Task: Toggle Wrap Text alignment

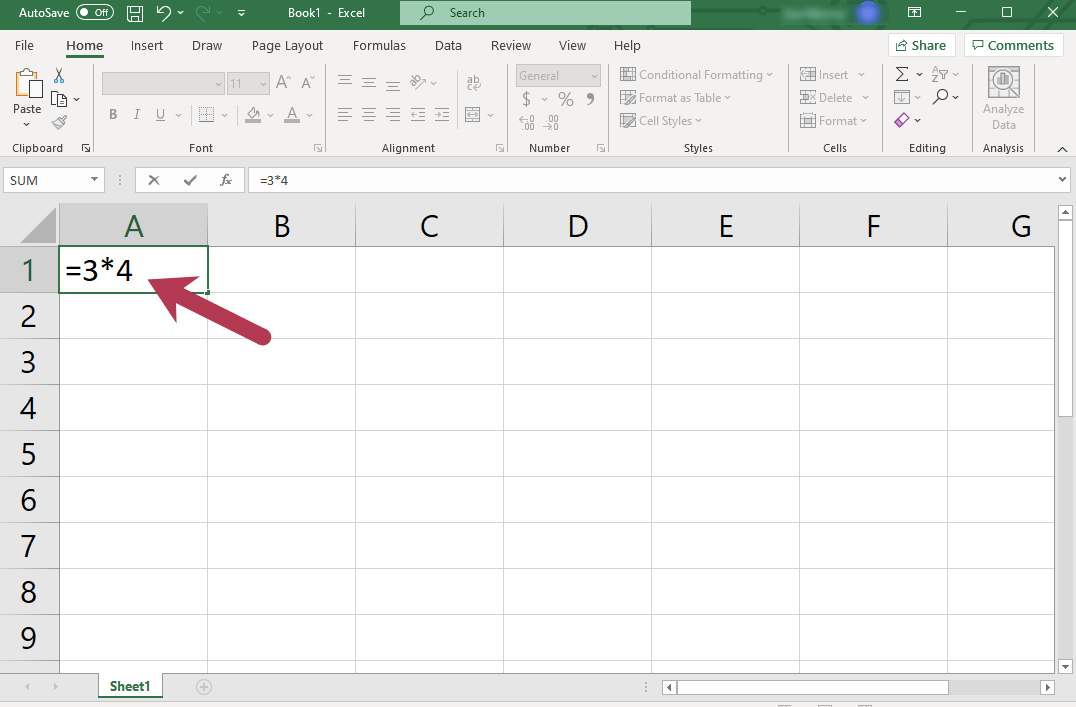Action: click(474, 85)
